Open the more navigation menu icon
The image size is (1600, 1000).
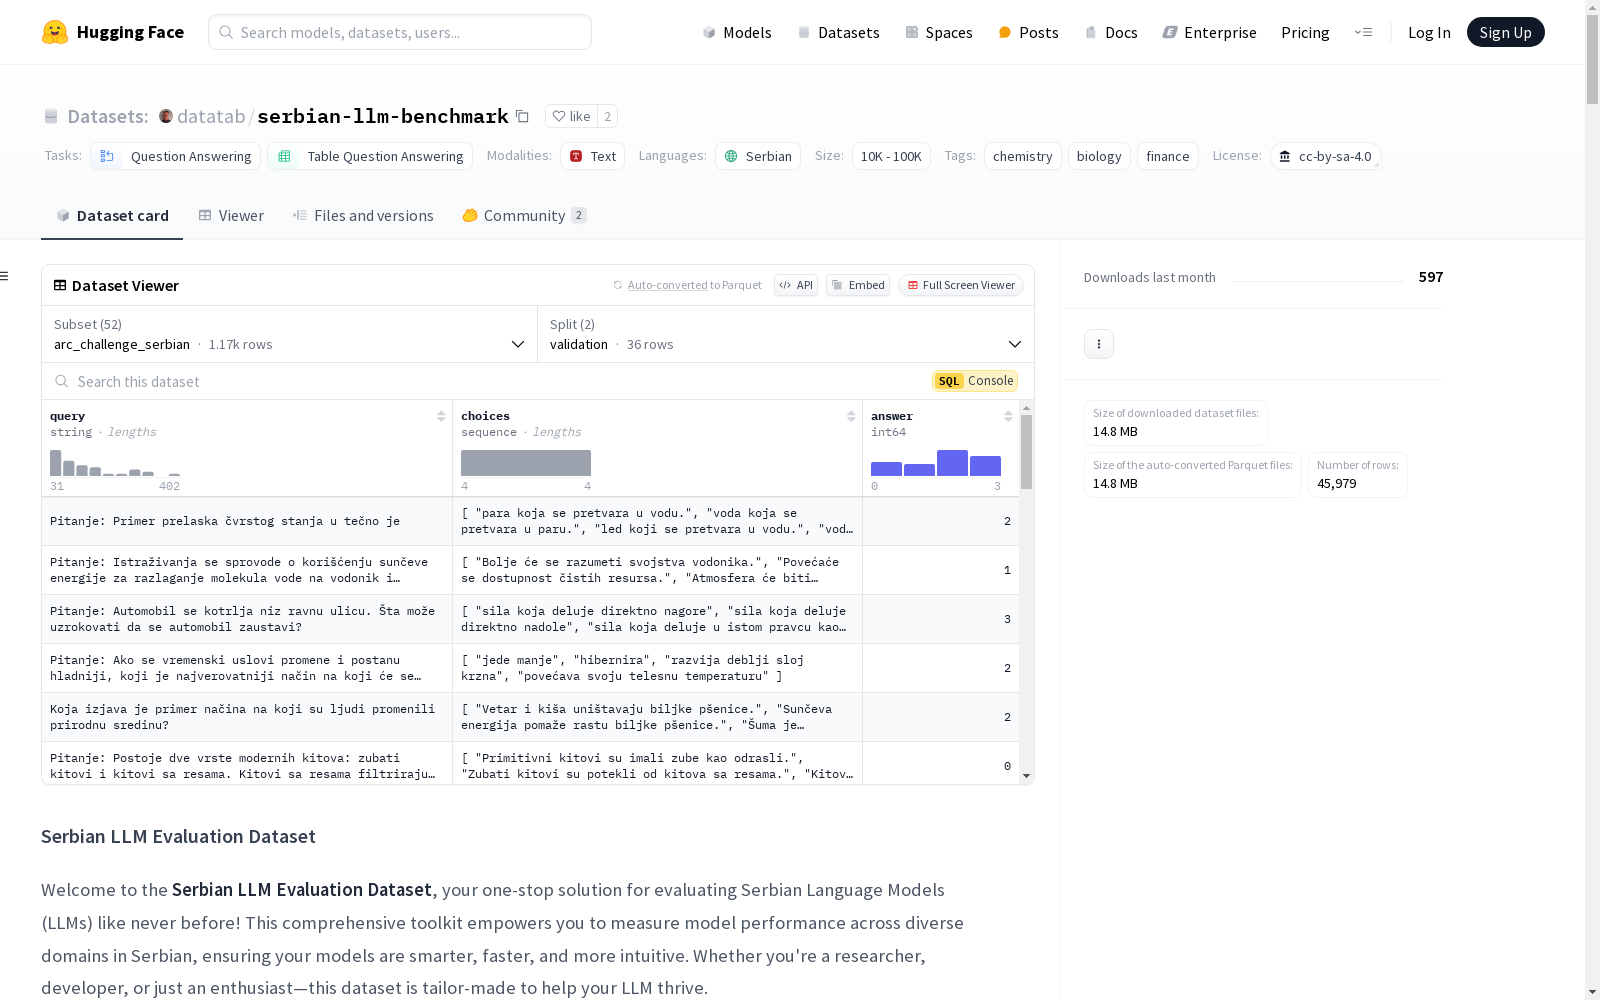coord(1363,32)
